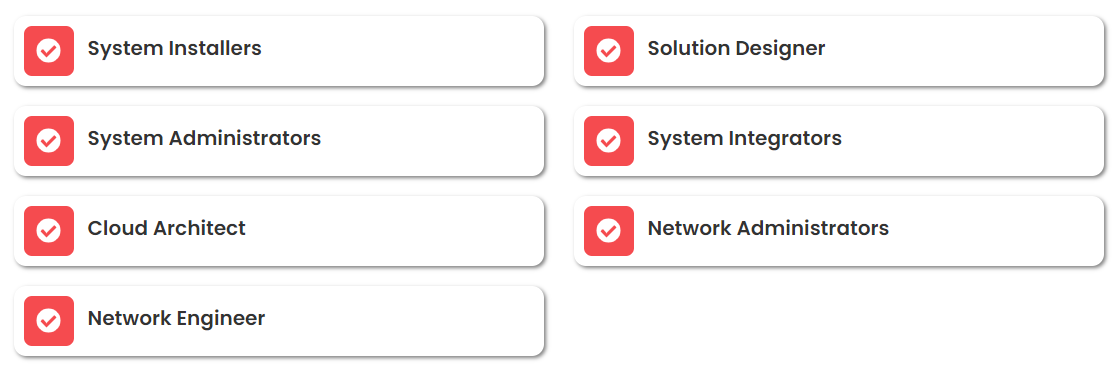The height and width of the screenshot is (368, 1116).
Task: Select the check icon for Network Engineer
Action: click(49, 321)
